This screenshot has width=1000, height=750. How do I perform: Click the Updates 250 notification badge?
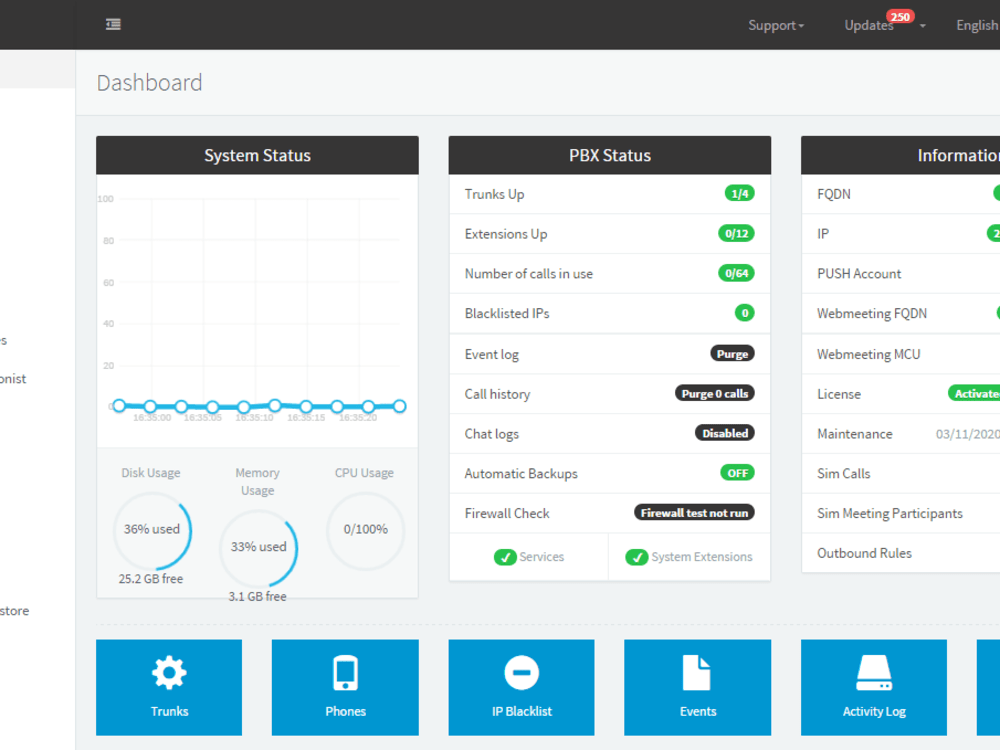point(900,16)
